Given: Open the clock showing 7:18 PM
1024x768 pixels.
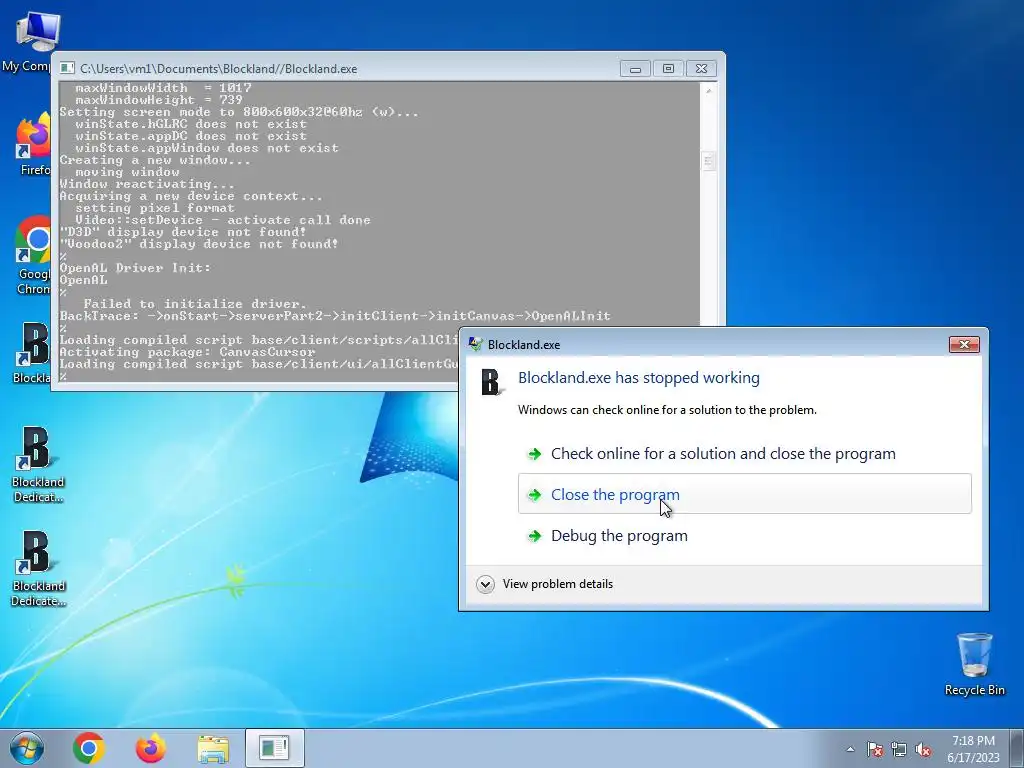Looking at the screenshot, I should click(x=973, y=749).
